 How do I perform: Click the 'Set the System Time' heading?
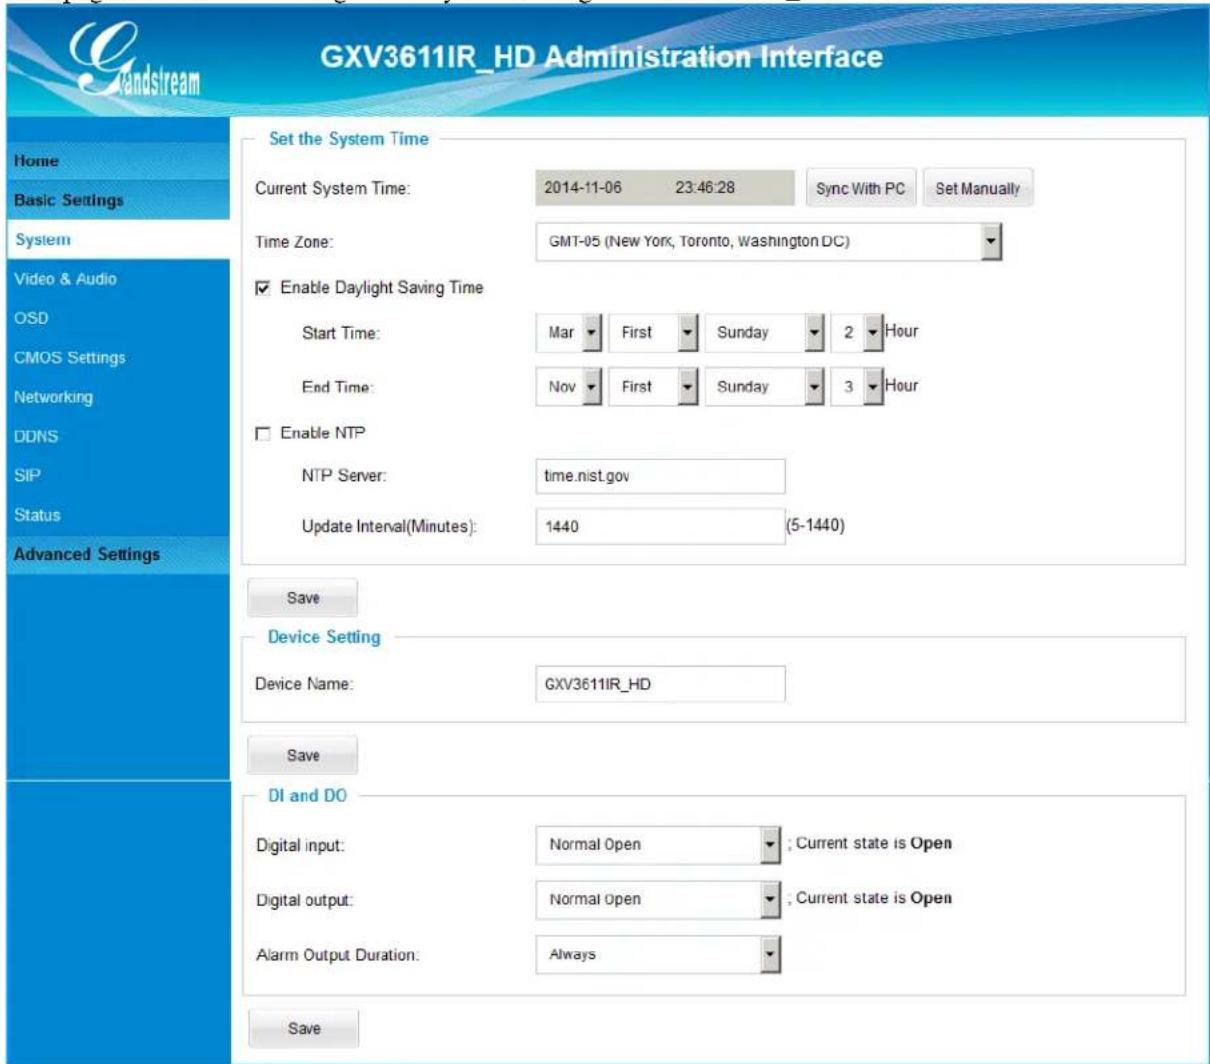pyautogui.click(x=349, y=139)
